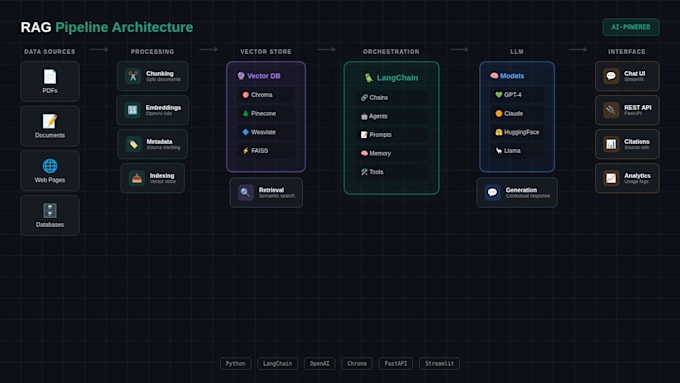Click the REST API plug icon

[611, 110]
